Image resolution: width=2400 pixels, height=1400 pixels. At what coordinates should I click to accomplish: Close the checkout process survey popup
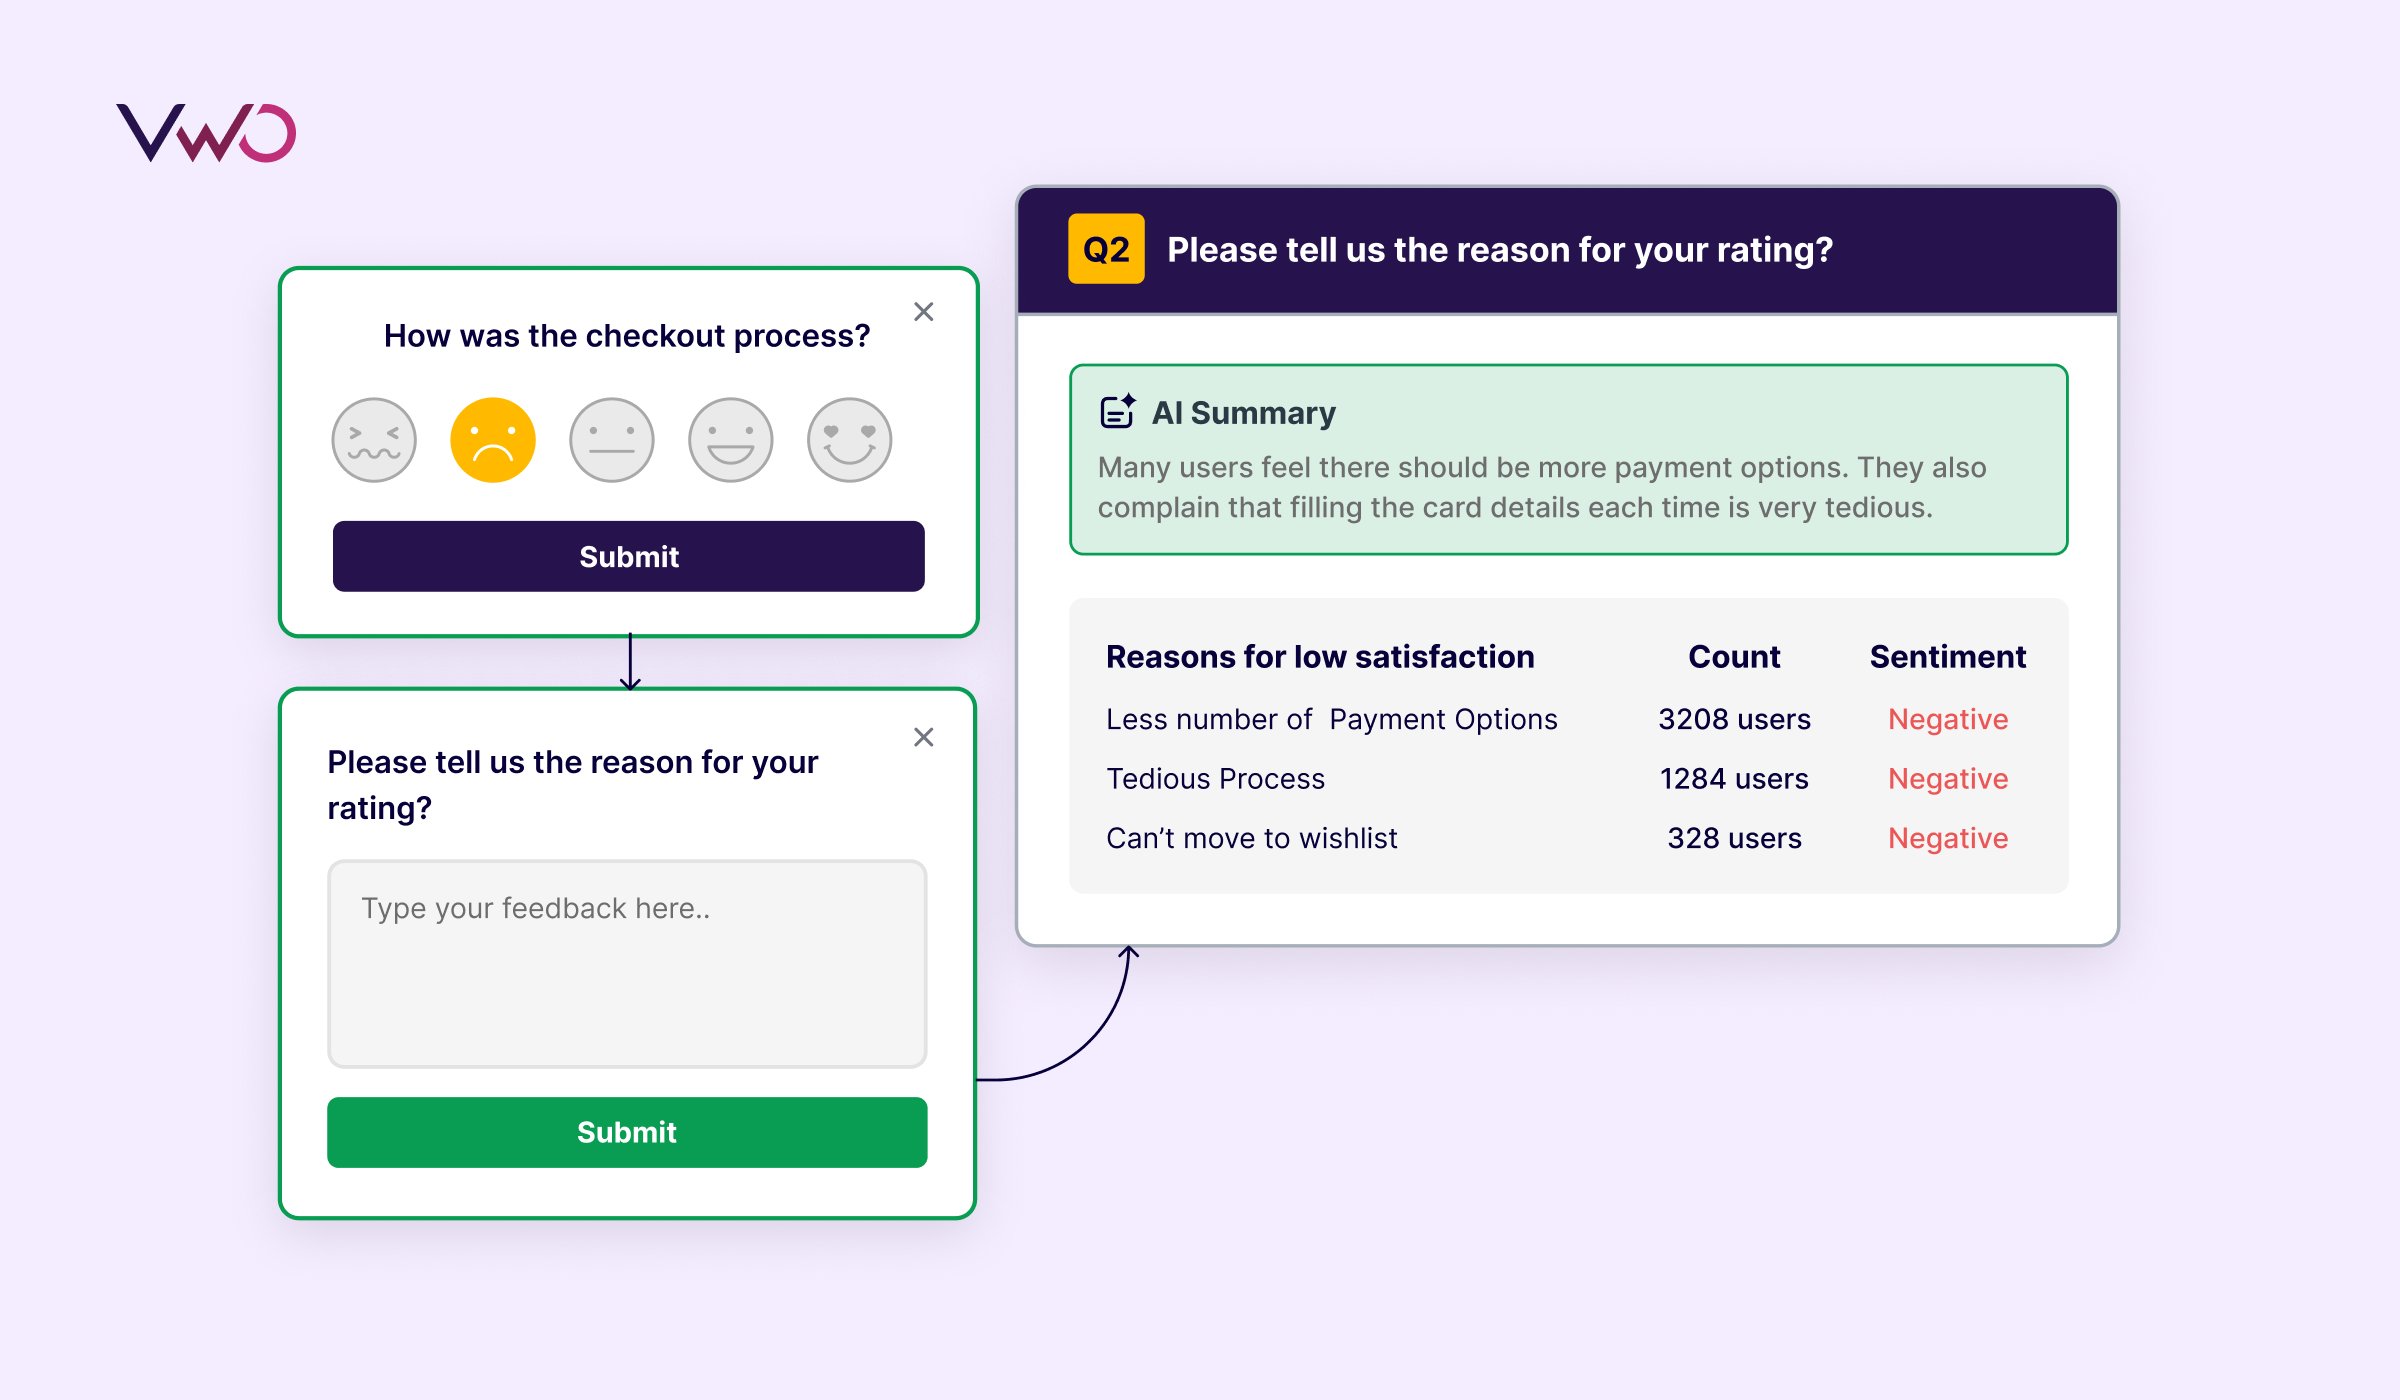924,312
